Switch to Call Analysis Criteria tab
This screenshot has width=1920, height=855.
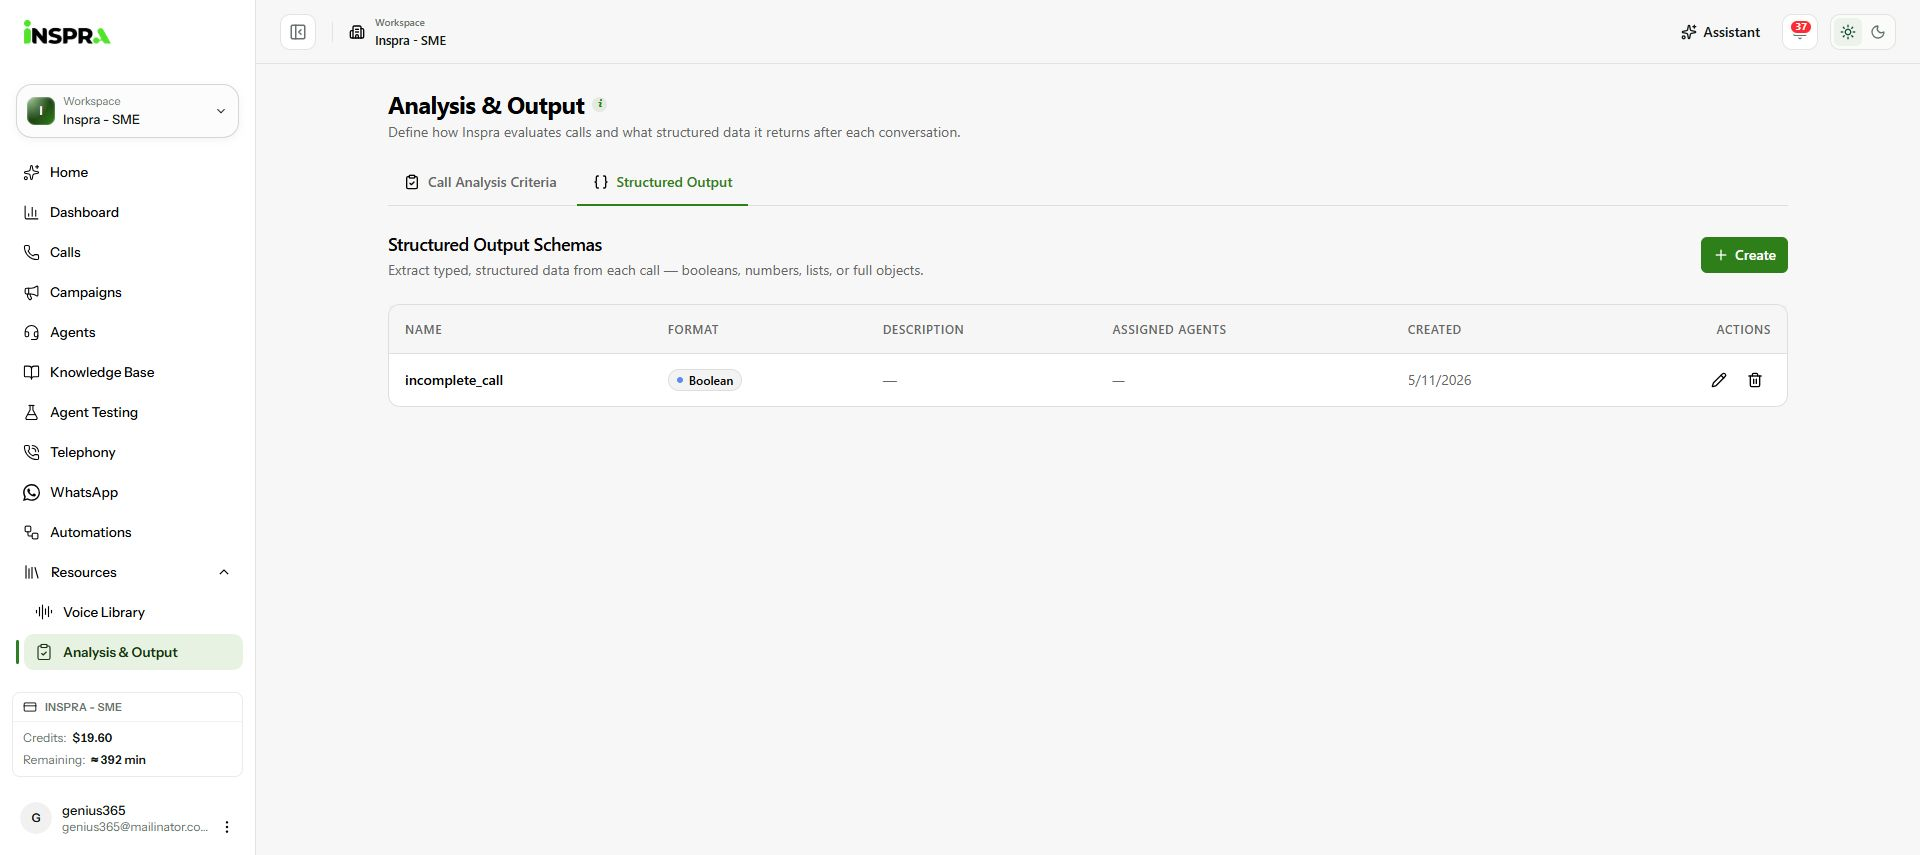[x=481, y=182]
